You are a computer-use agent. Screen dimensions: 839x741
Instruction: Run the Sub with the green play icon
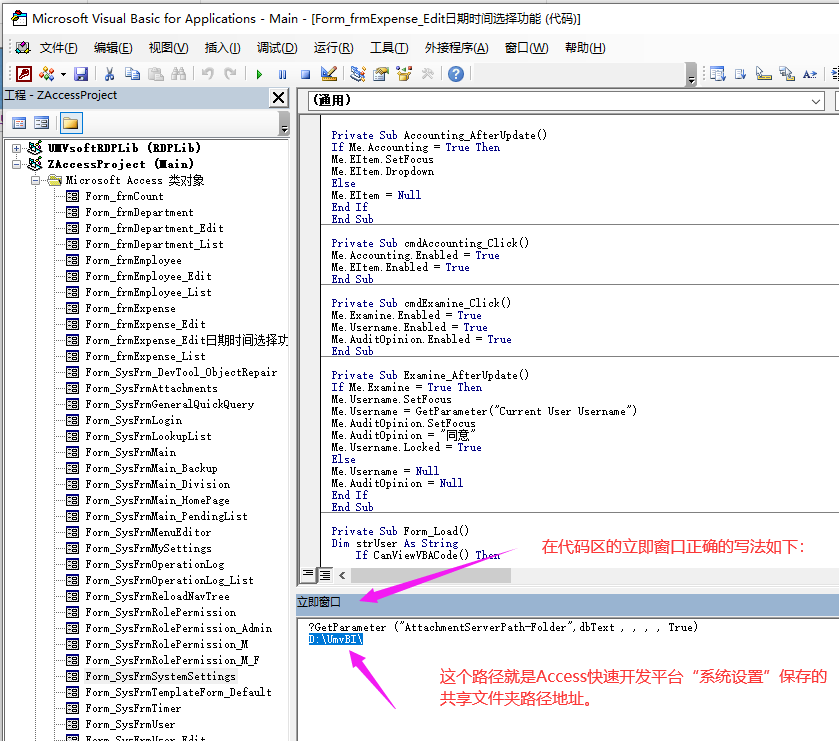[260, 74]
